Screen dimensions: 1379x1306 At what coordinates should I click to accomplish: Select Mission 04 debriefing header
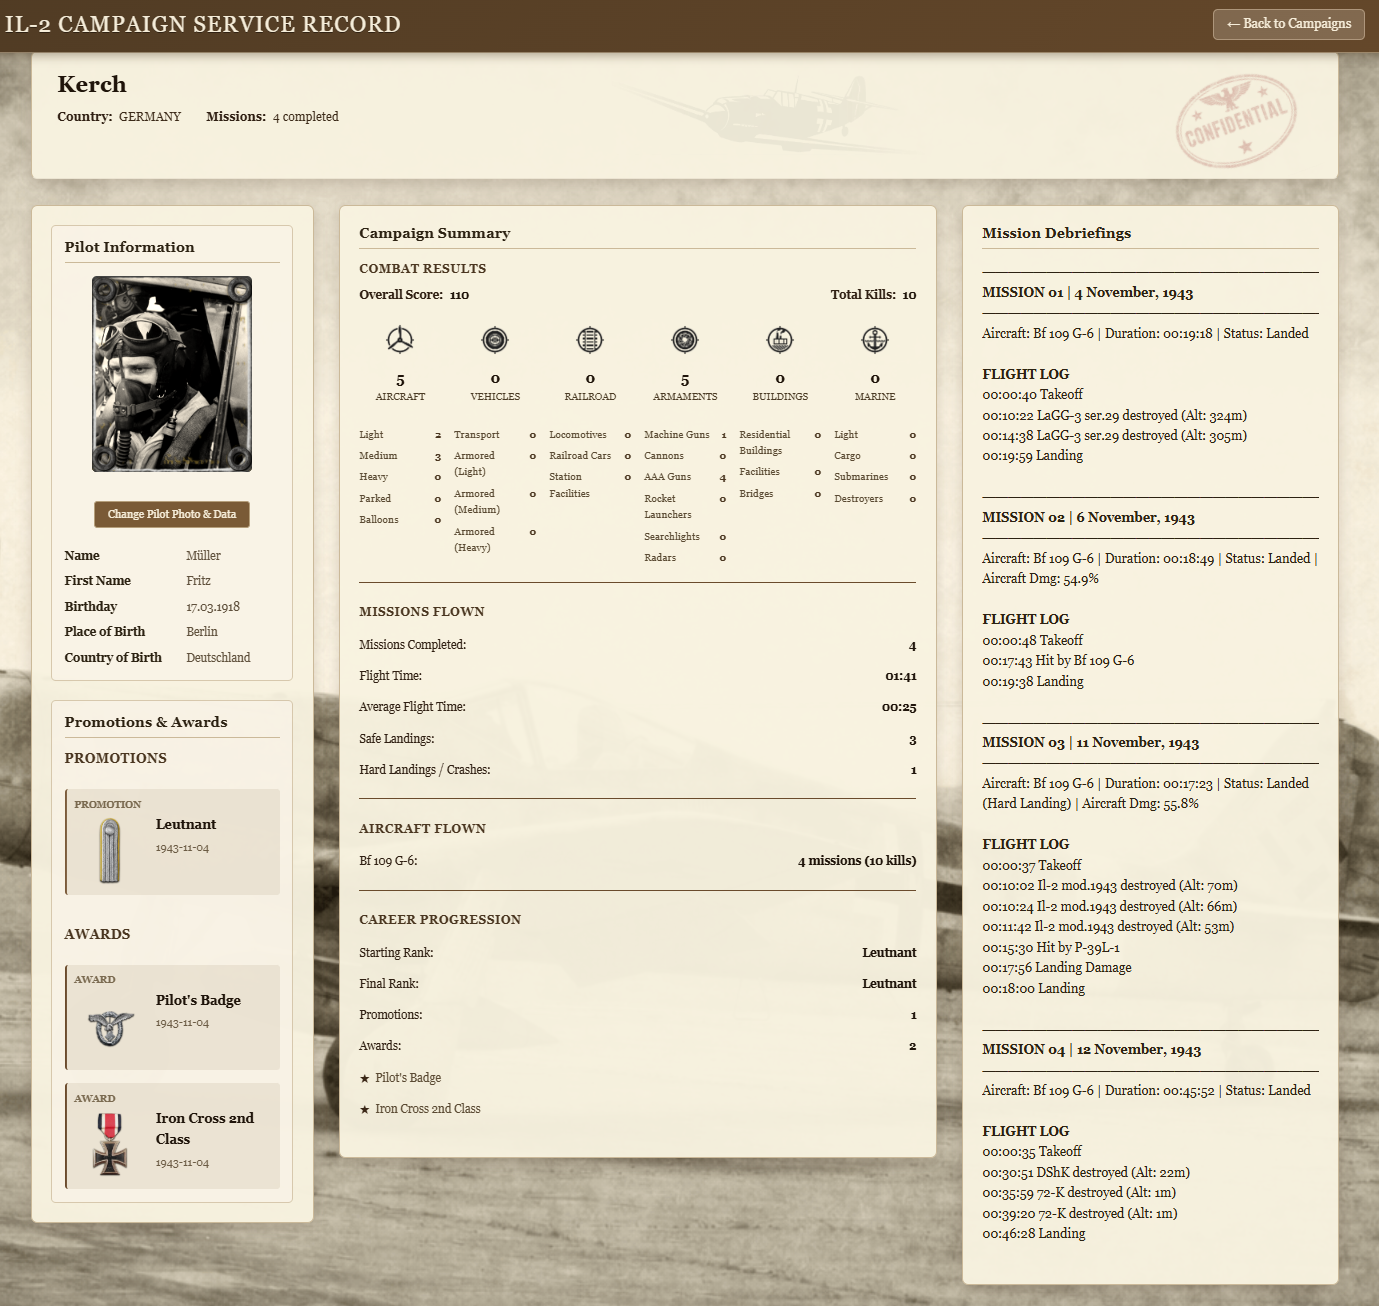[1091, 1050]
